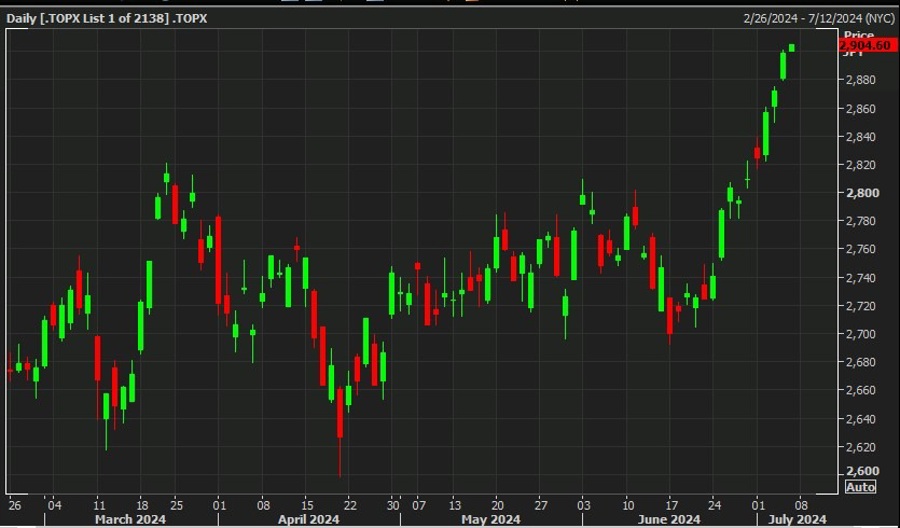900x528 pixels.
Task: Click the 2,820 price axis label
Action: (861, 165)
